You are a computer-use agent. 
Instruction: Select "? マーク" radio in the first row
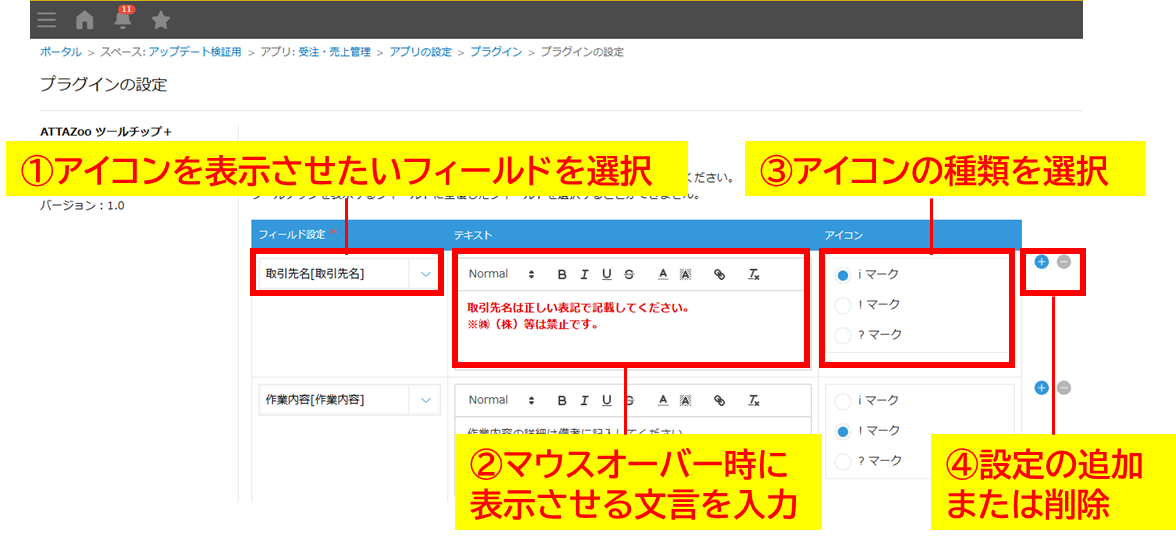click(843, 335)
